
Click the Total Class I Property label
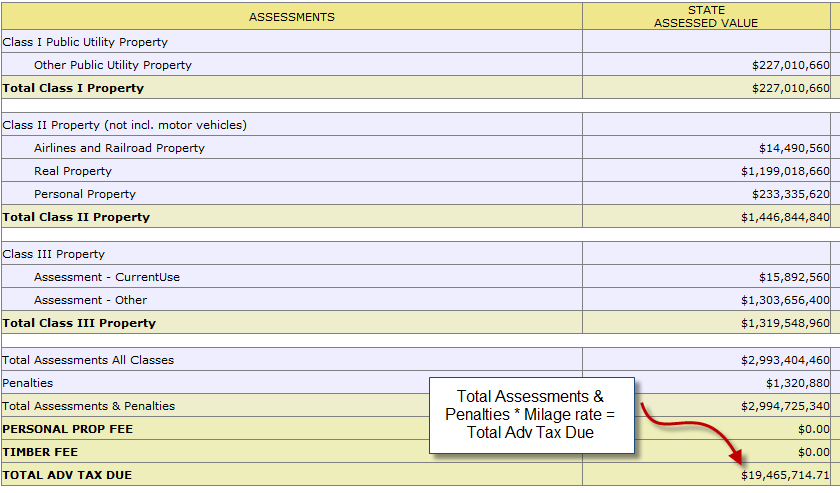pos(73,88)
